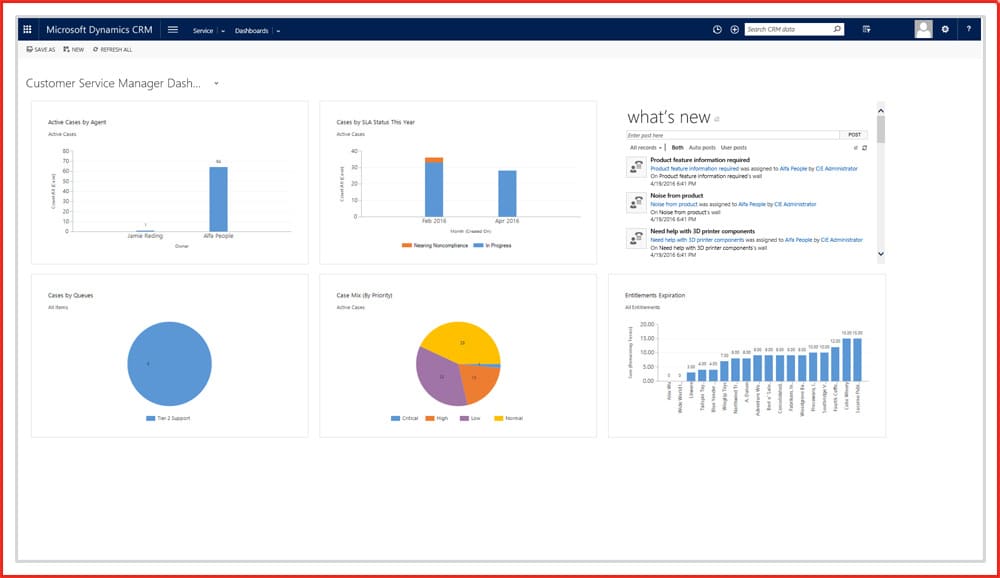
Task: Click Save As in the command bar
Action: [41, 49]
